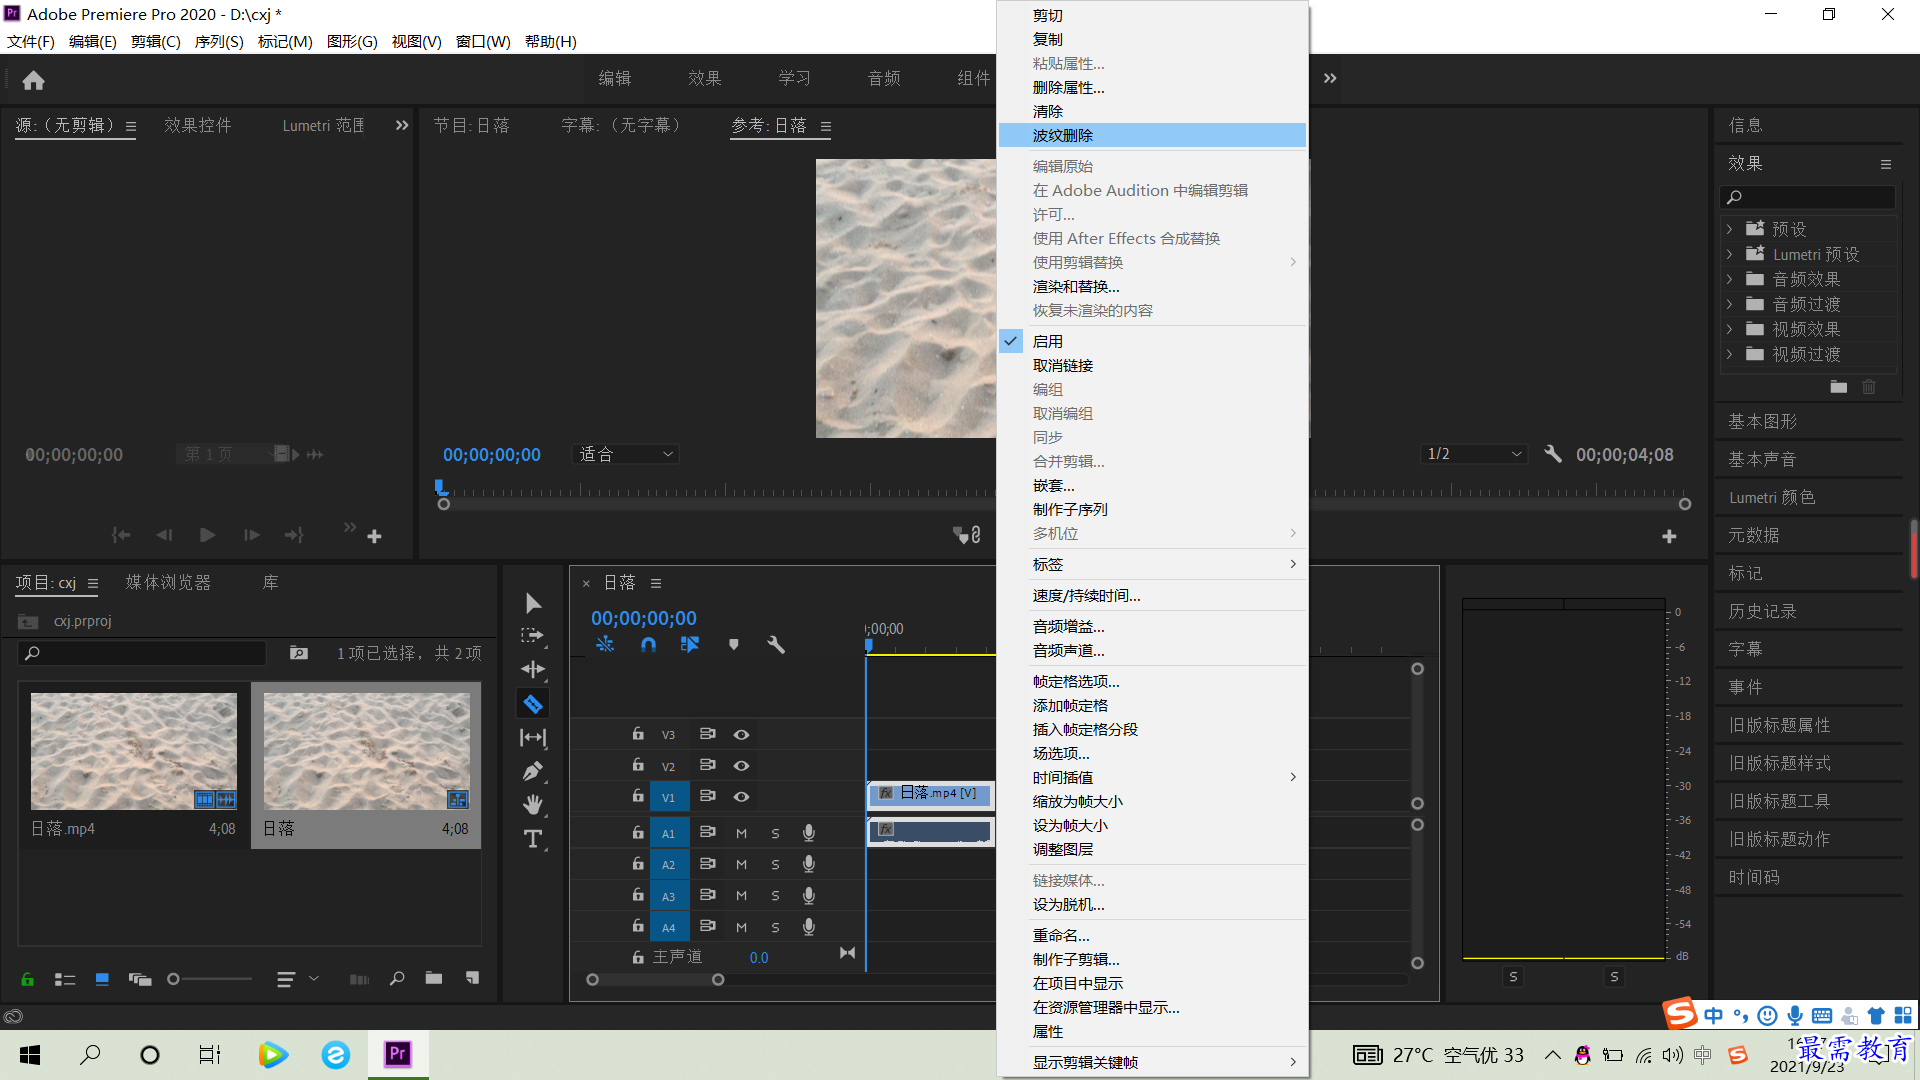The height and width of the screenshot is (1080, 1920).
Task: Click the New Bin folder icon in project panel
Action: pos(433,978)
